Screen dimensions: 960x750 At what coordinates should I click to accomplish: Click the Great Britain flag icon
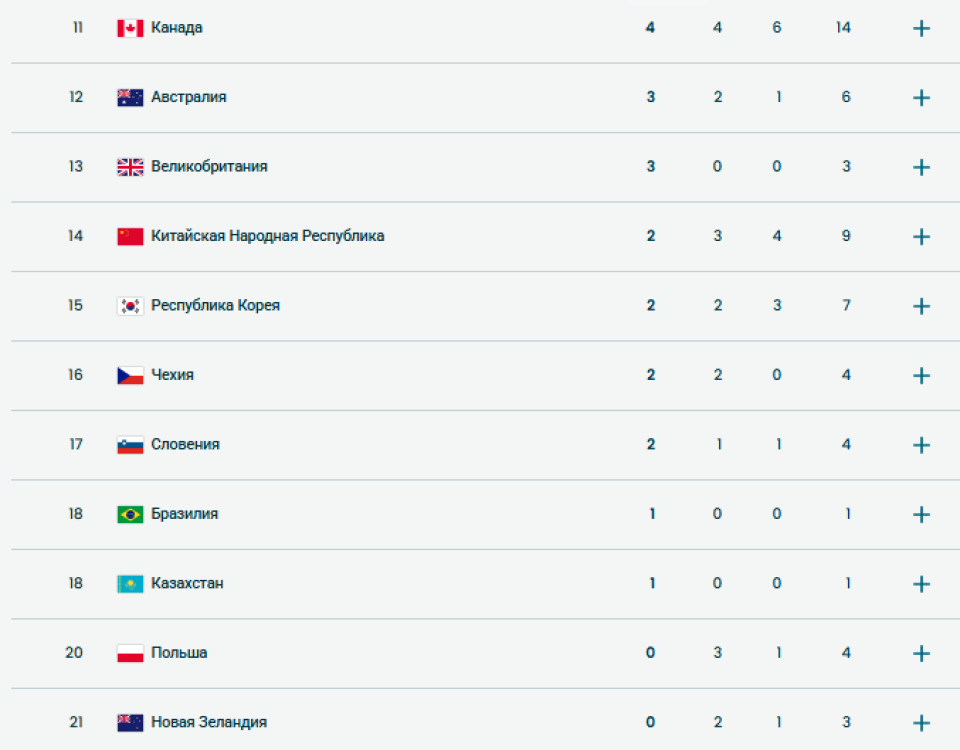[x=131, y=166]
